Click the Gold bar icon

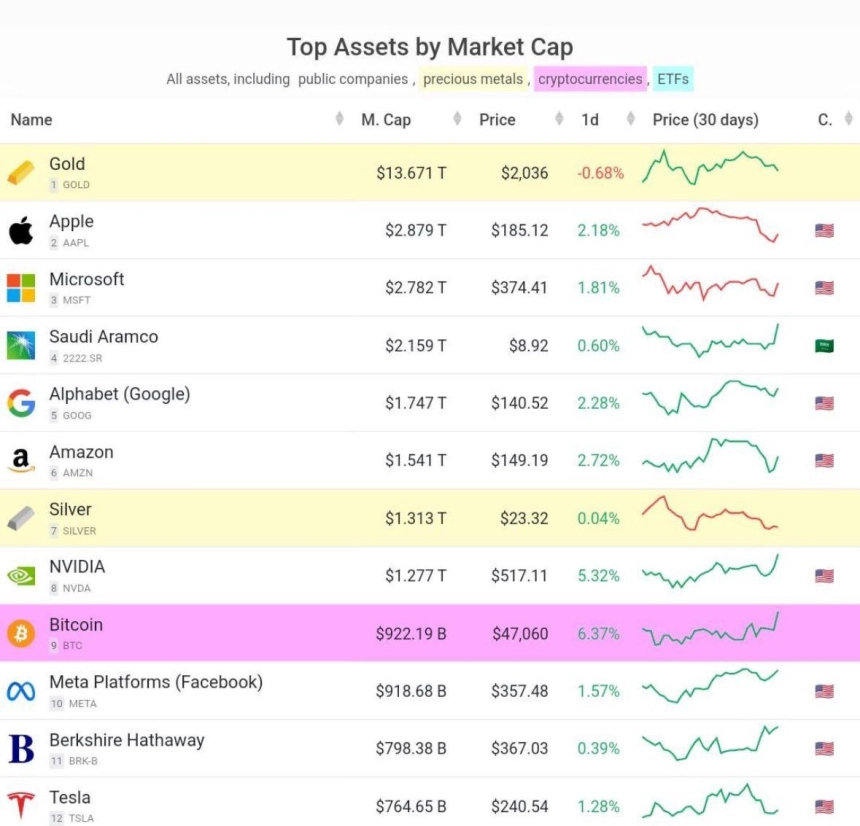[x=21, y=173]
